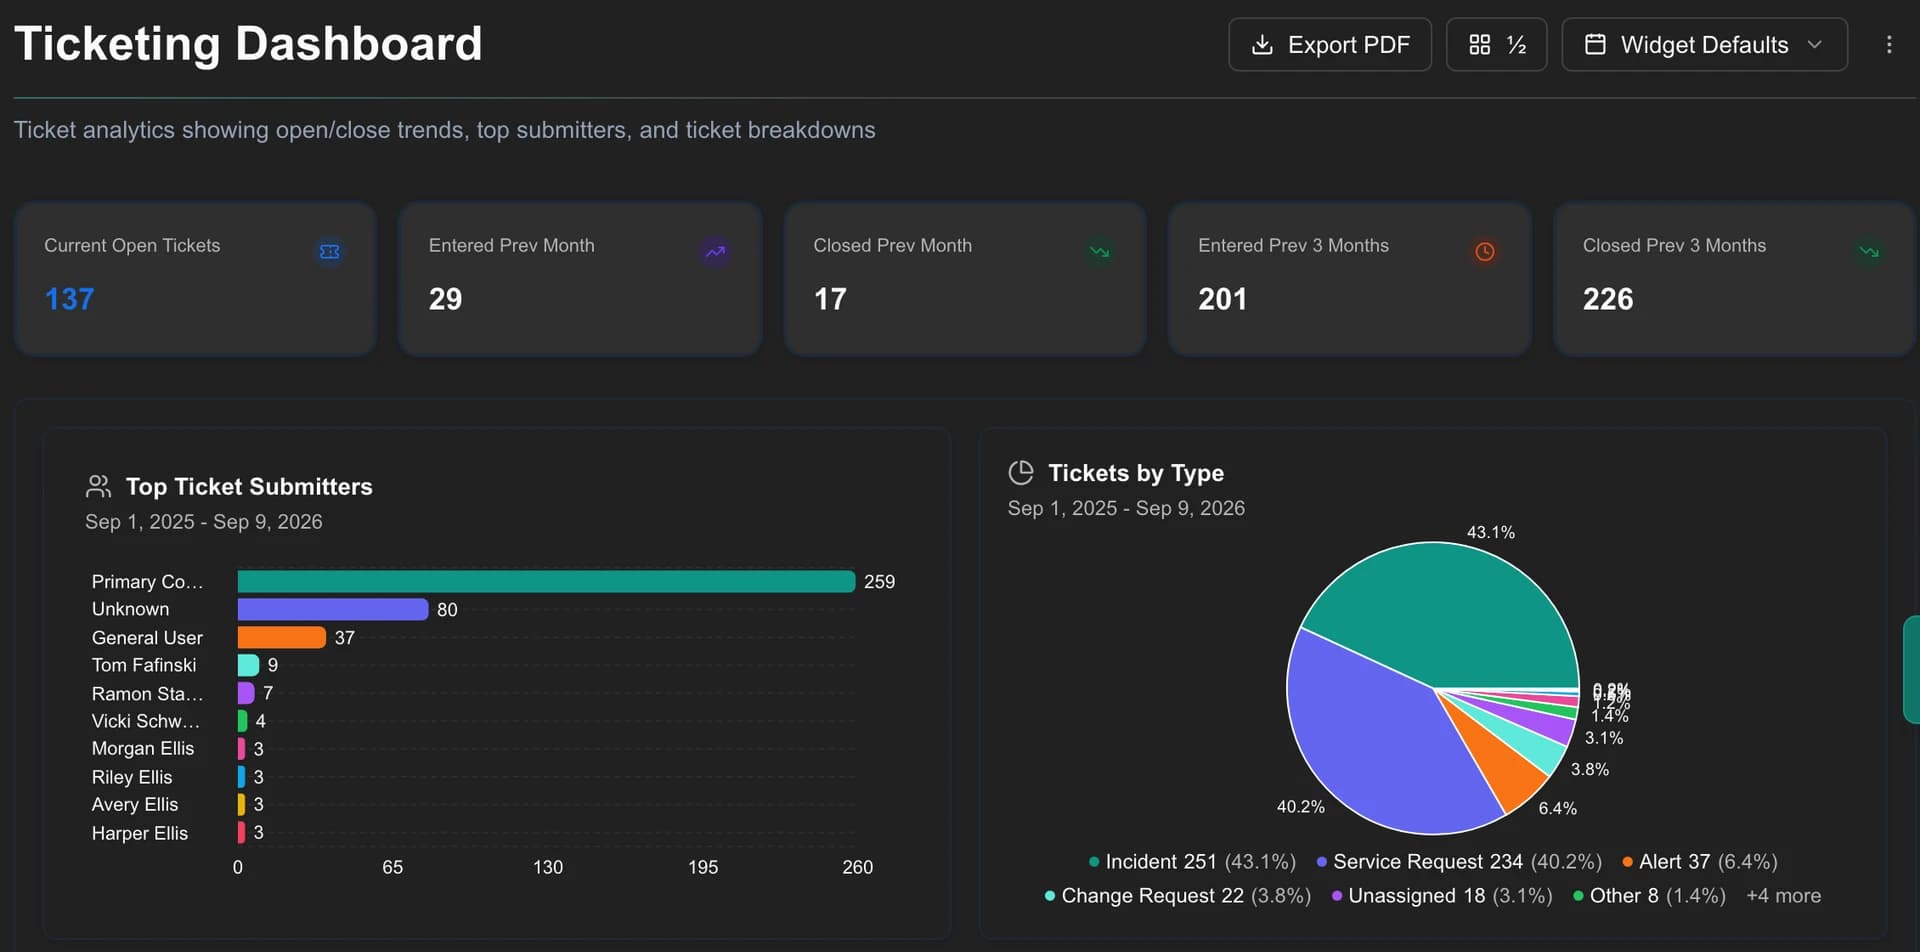Expand the +4 more legend items
The height and width of the screenshot is (952, 1920).
point(1783,896)
